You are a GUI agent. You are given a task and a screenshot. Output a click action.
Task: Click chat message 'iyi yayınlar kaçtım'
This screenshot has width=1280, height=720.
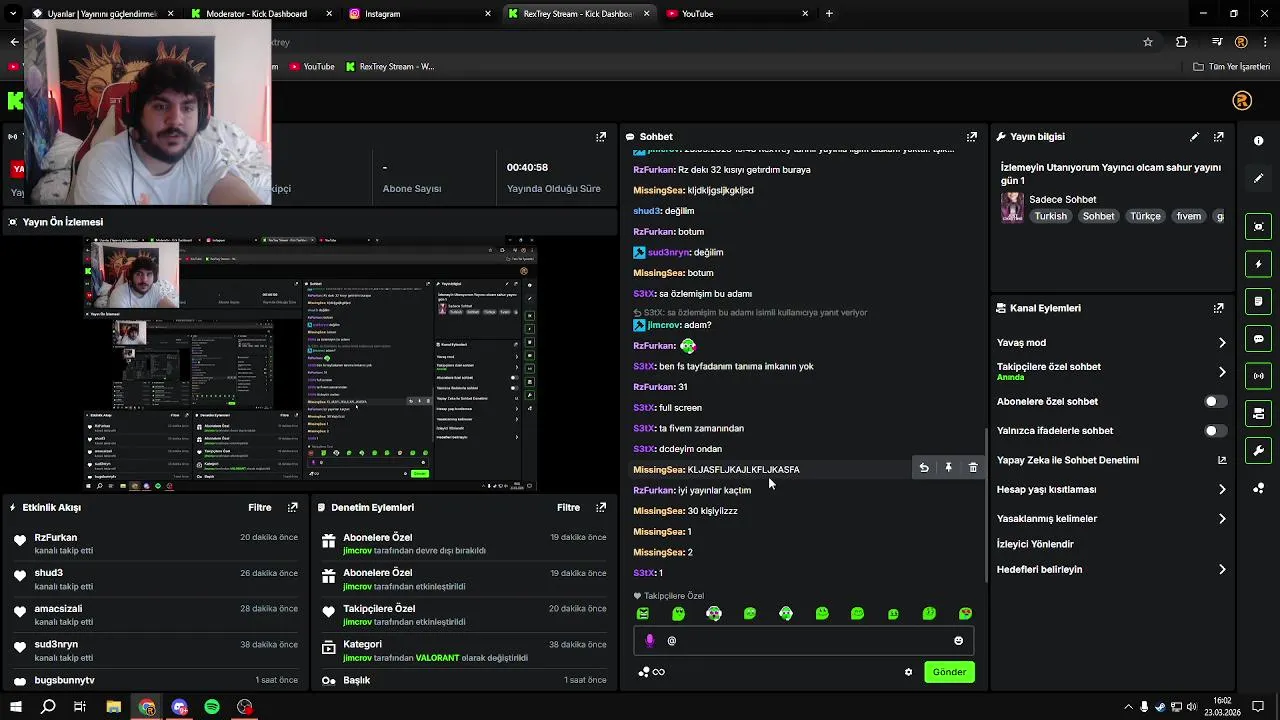714,491
